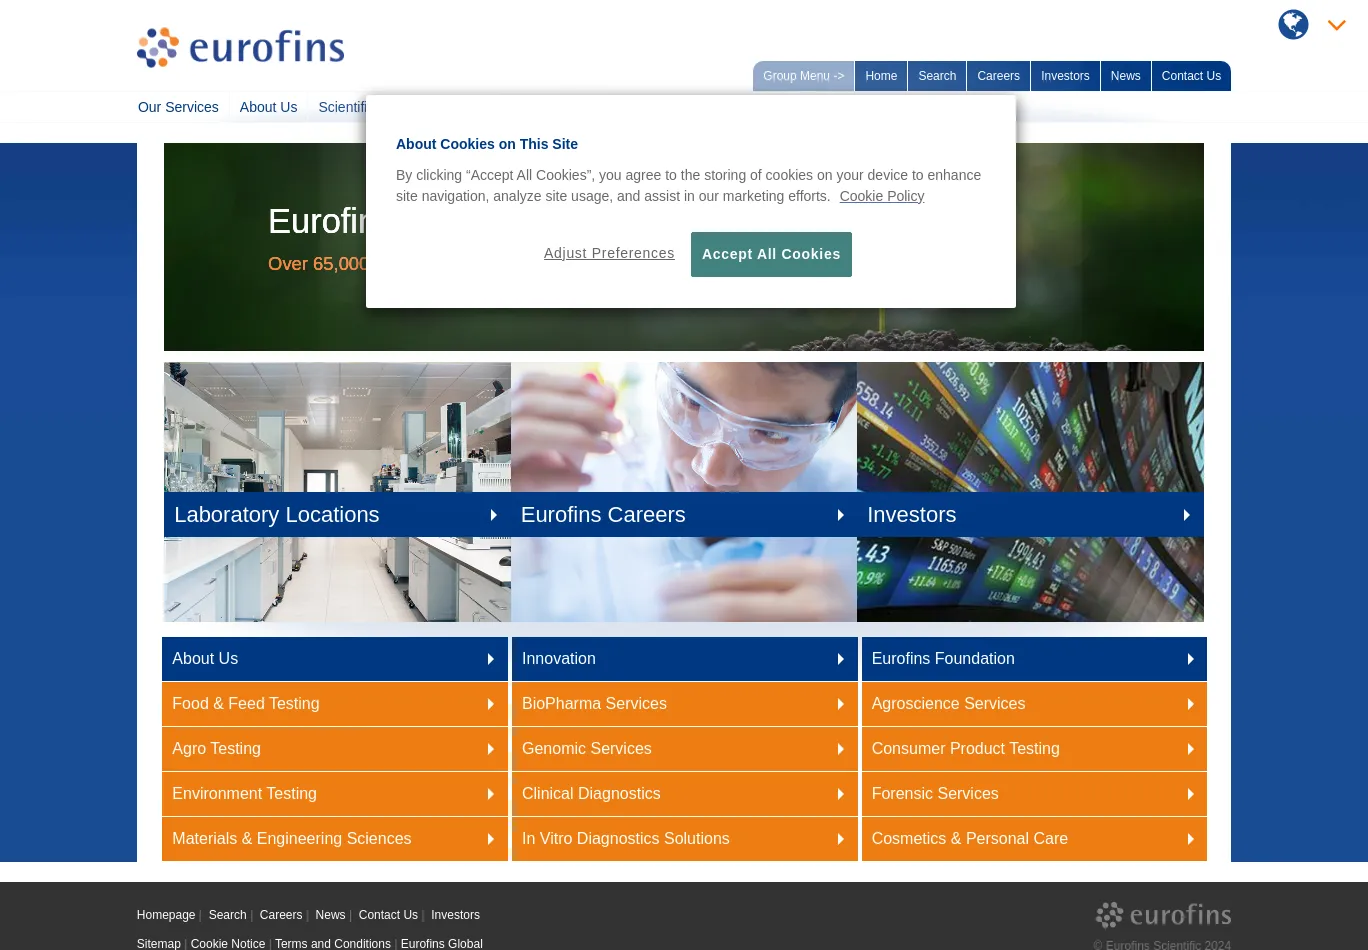This screenshot has height=950, width=1368.
Task: Click the globe language icon
Action: [1293, 25]
